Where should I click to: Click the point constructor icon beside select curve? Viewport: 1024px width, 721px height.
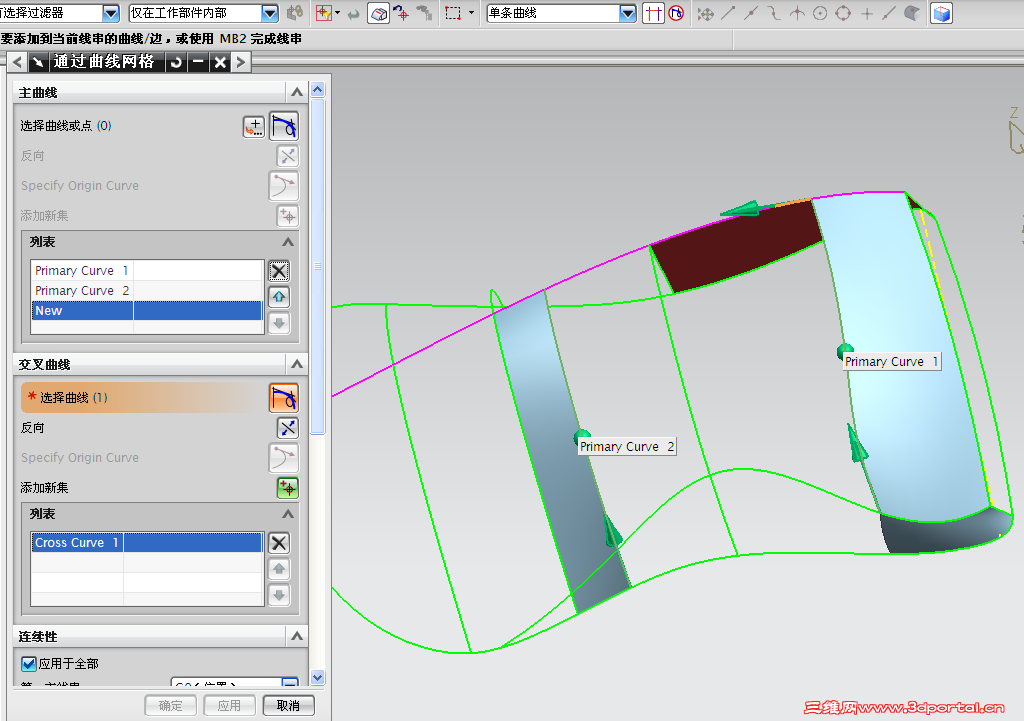[253, 126]
